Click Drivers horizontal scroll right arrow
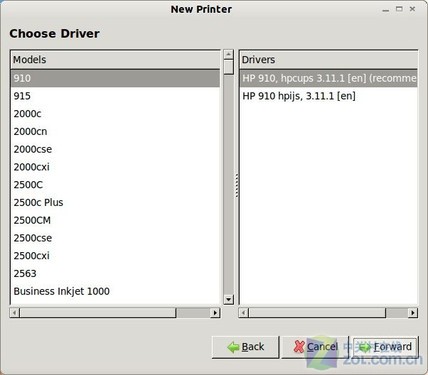Viewport: 428px width, 375px height. (x=413, y=313)
